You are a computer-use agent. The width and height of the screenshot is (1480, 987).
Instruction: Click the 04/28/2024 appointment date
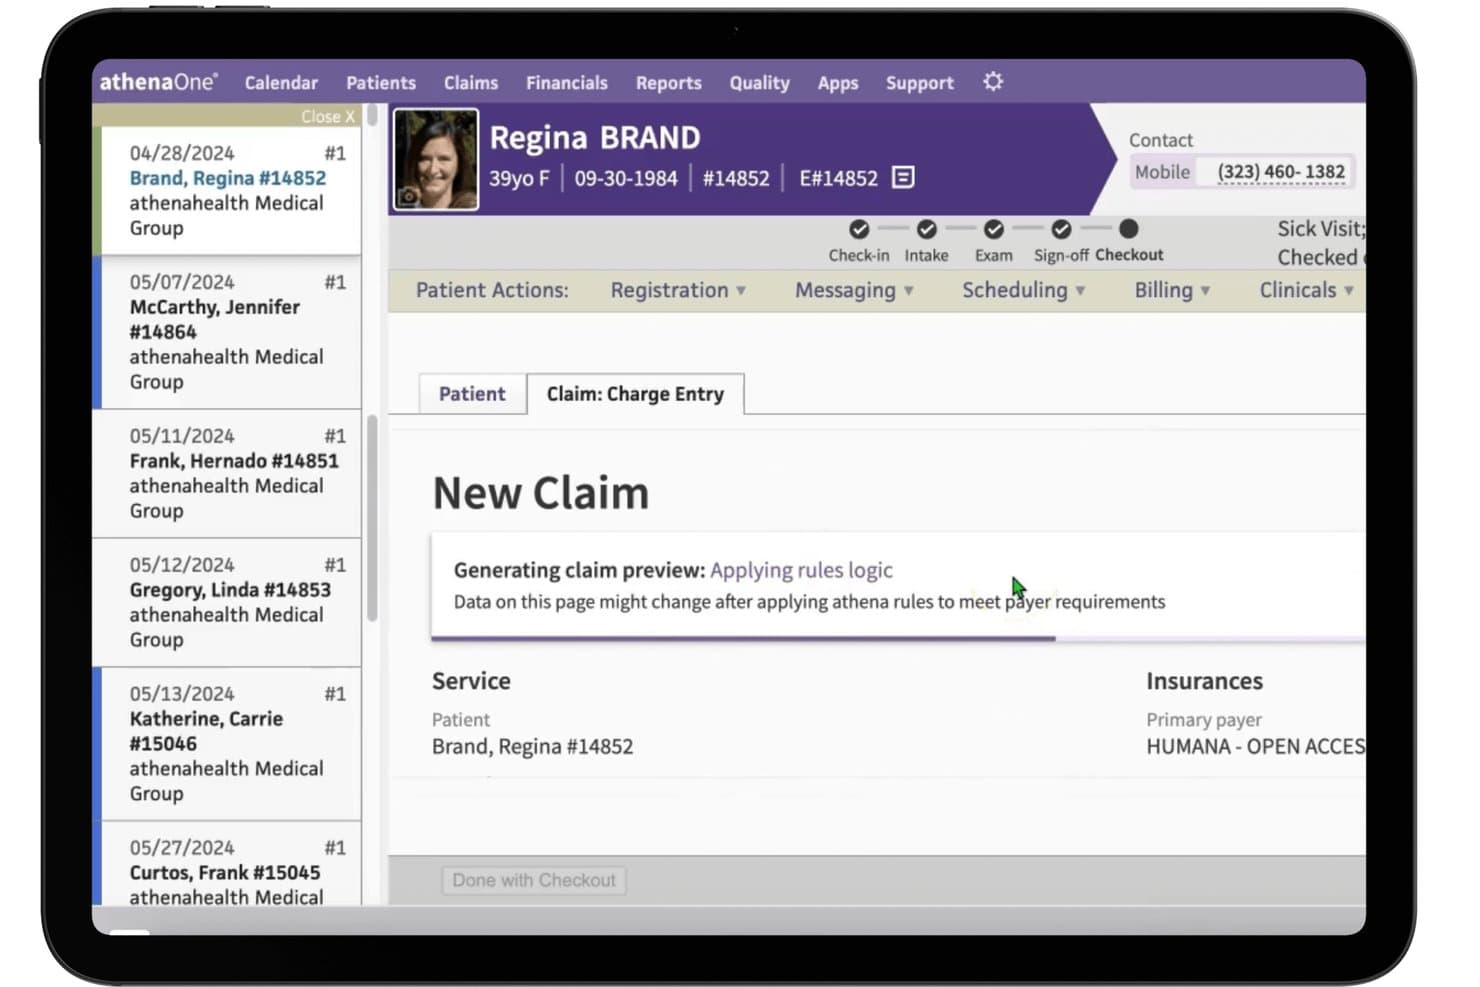182,153
